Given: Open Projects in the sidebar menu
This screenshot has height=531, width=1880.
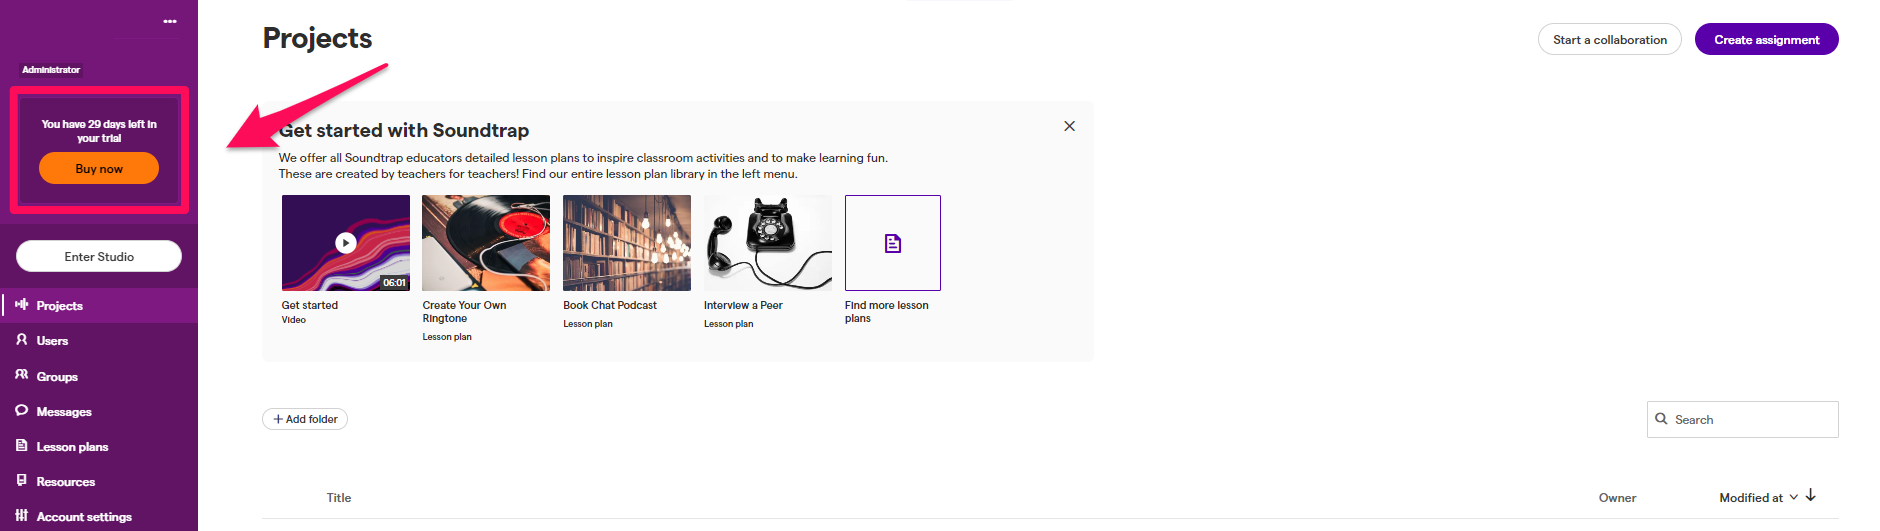Looking at the screenshot, I should 99,305.
